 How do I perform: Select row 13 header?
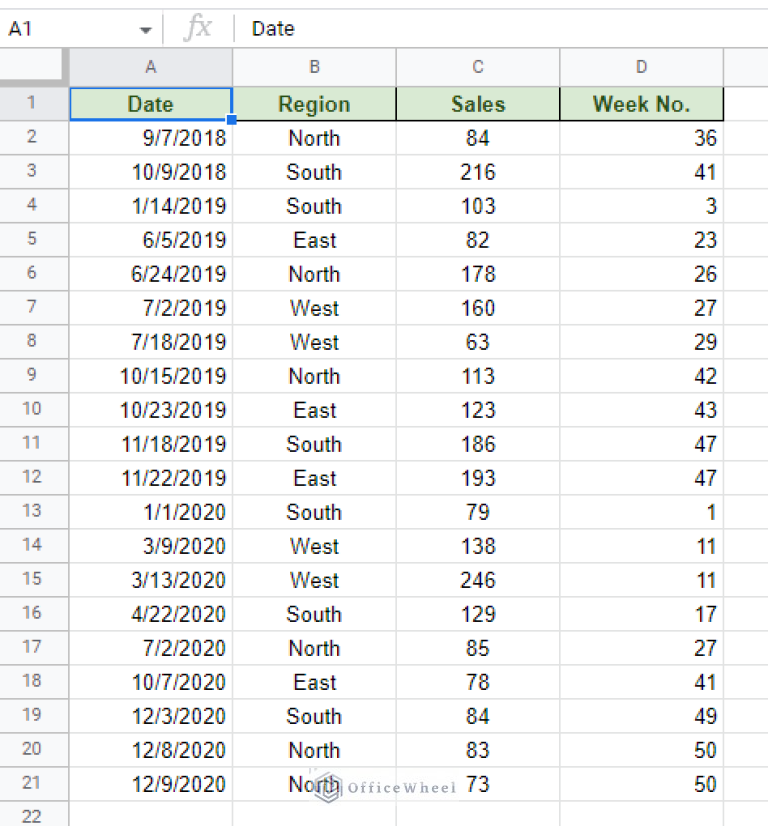(x=33, y=512)
